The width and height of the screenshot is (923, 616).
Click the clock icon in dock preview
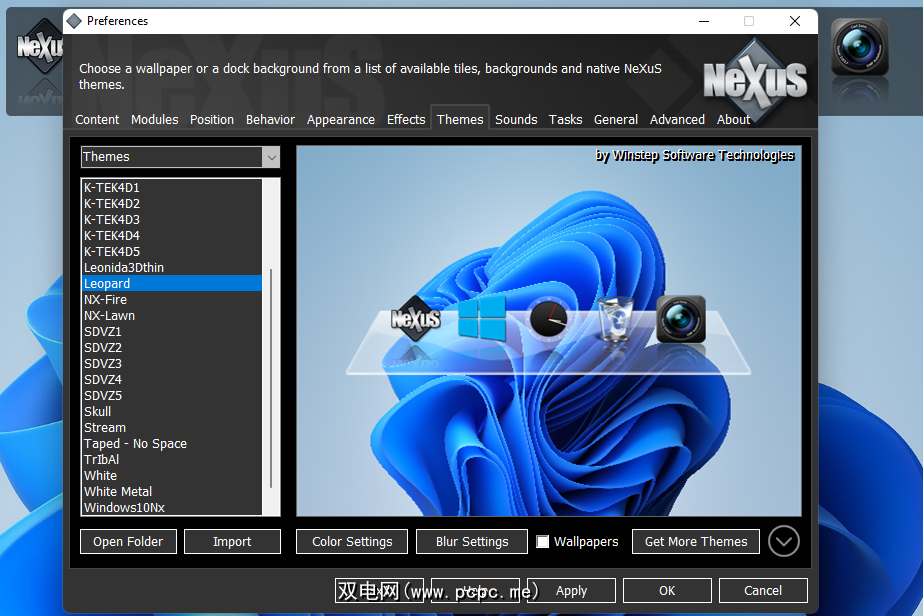(x=548, y=320)
